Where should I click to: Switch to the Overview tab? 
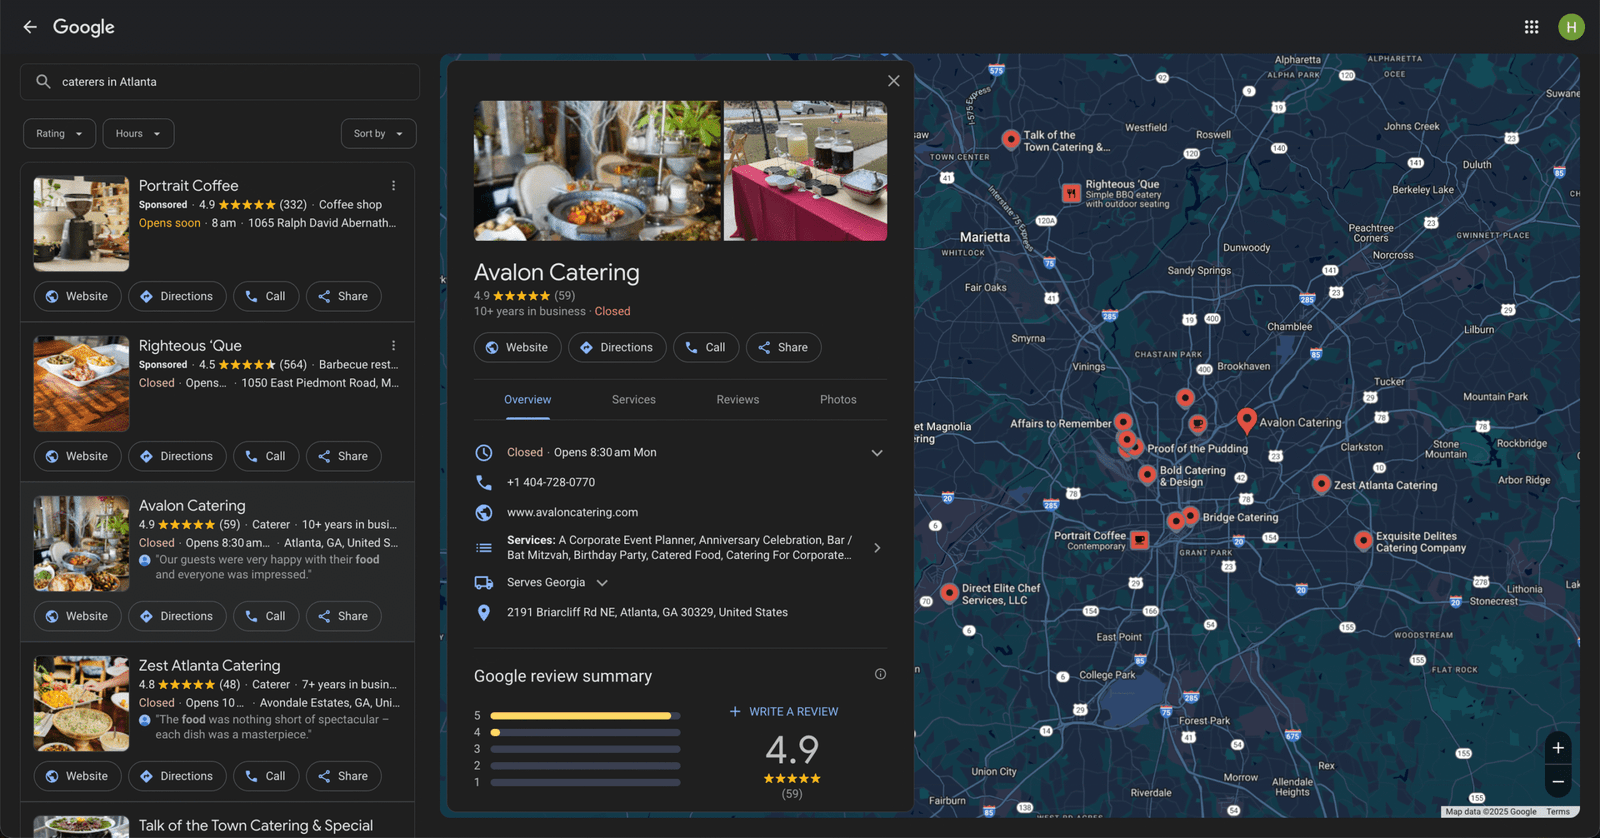527,399
